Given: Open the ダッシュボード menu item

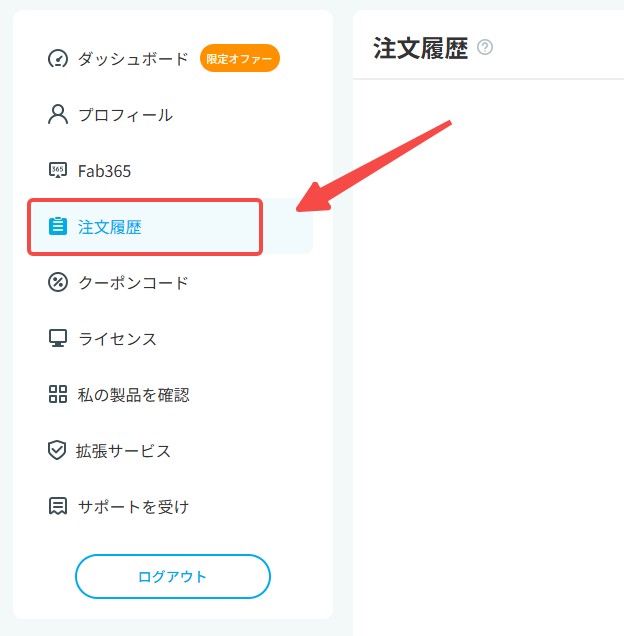Looking at the screenshot, I should [133, 59].
